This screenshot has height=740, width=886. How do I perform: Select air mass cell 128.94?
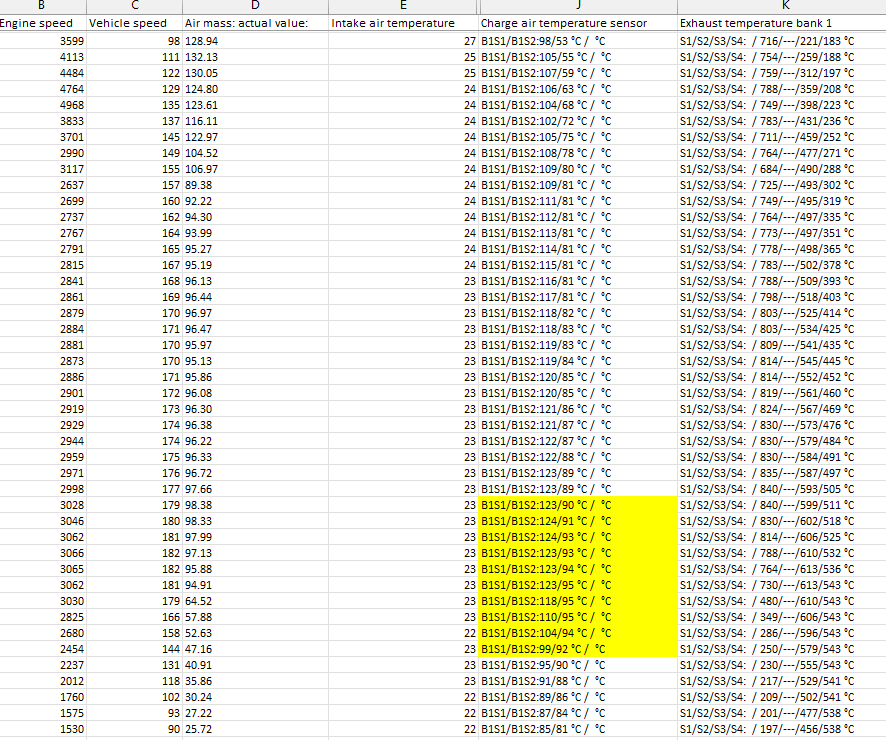pos(255,41)
